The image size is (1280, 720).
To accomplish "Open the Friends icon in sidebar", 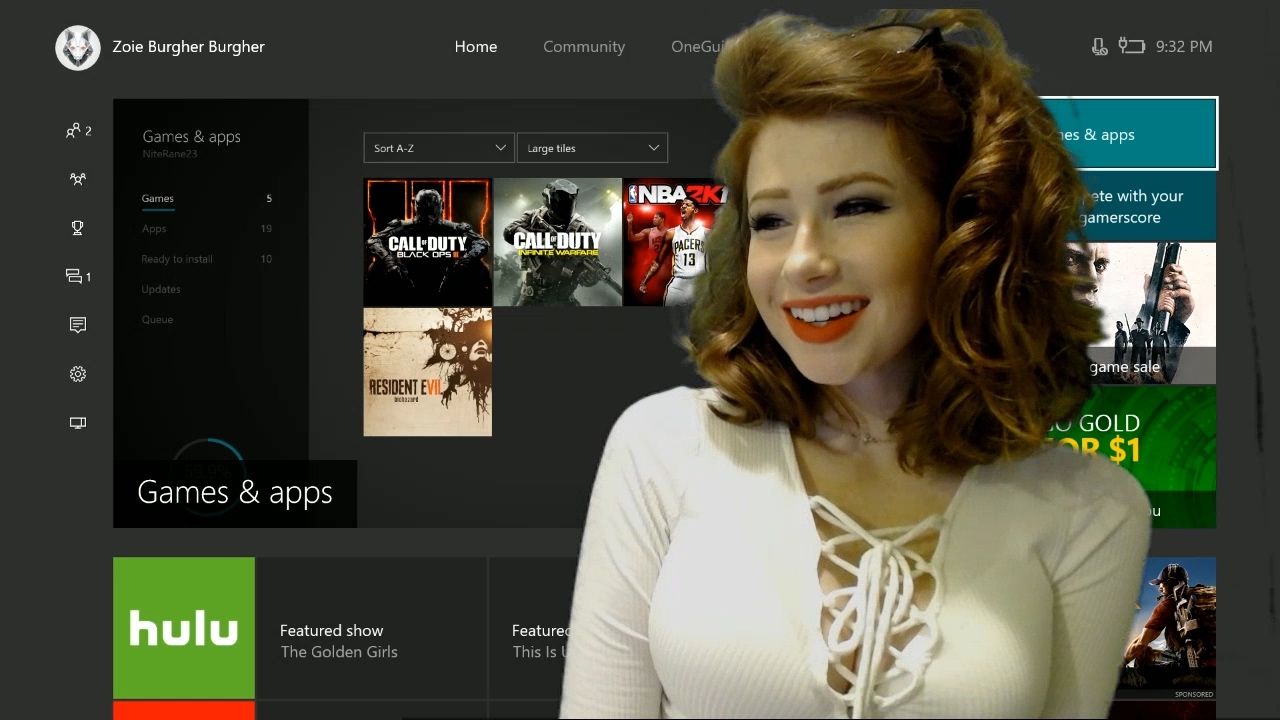I will [78, 131].
